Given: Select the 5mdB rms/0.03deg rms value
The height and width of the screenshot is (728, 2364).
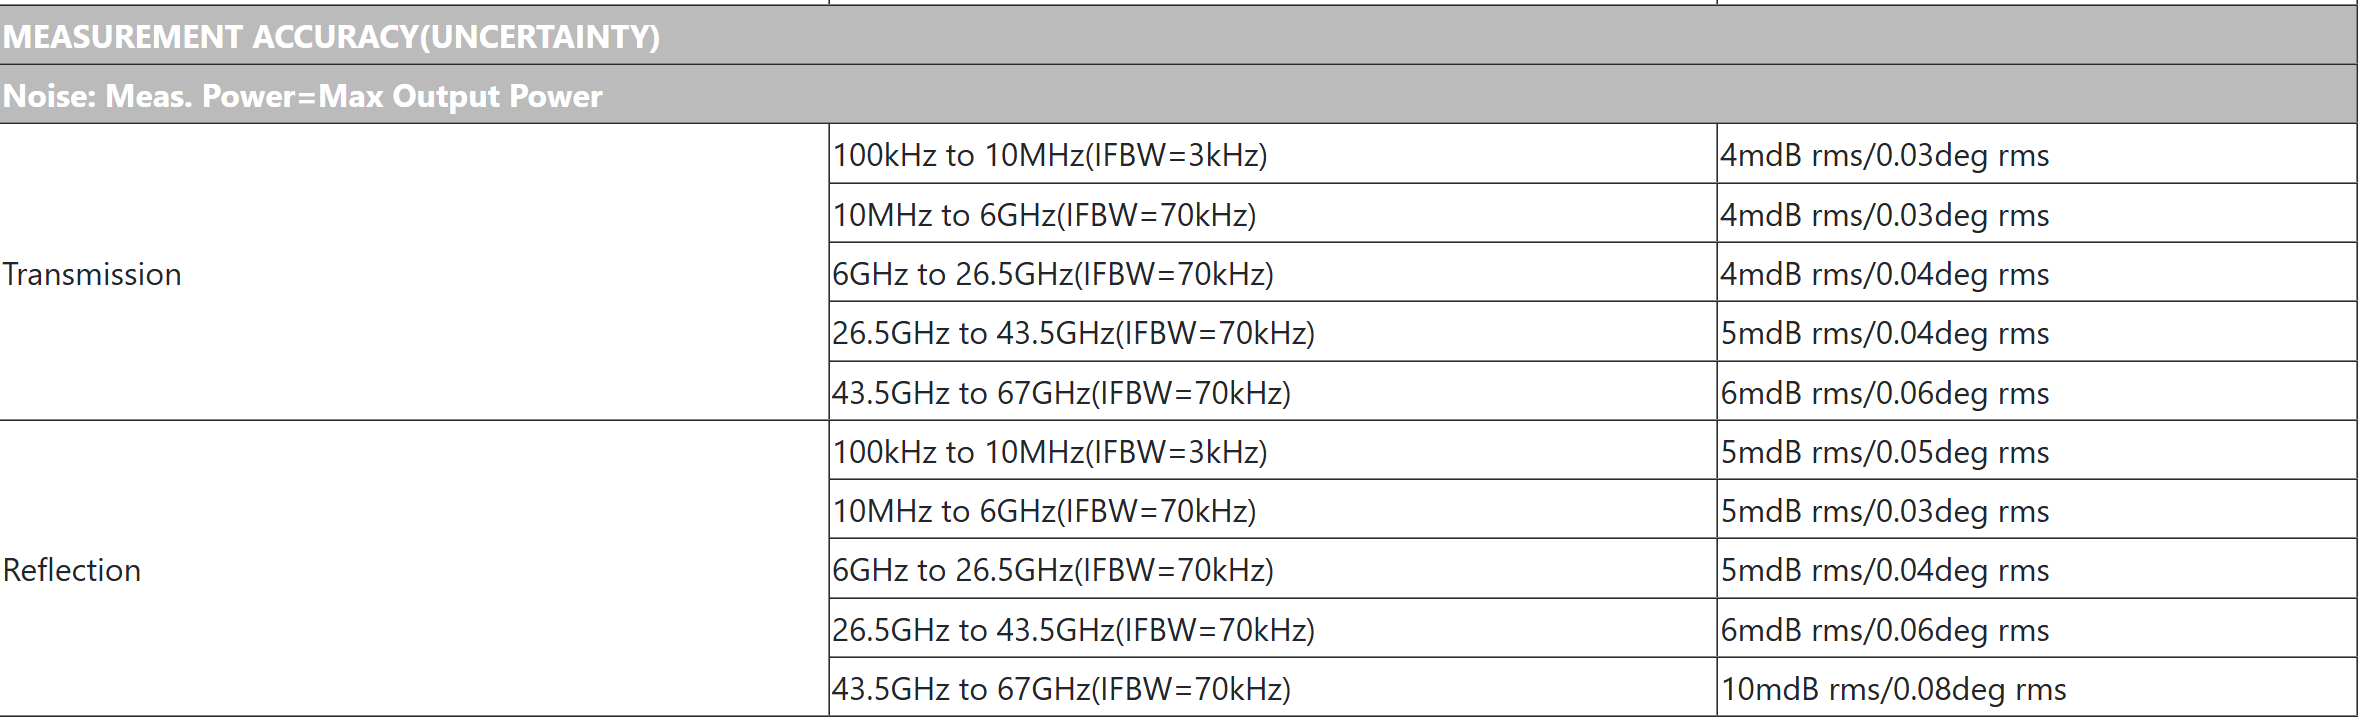Looking at the screenshot, I should point(1885,511).
